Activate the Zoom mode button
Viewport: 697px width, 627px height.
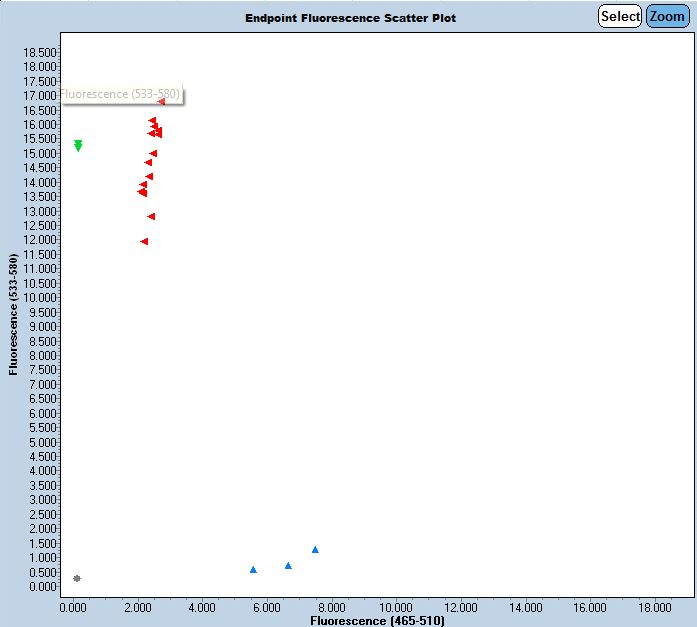click(x=667, y=16)
